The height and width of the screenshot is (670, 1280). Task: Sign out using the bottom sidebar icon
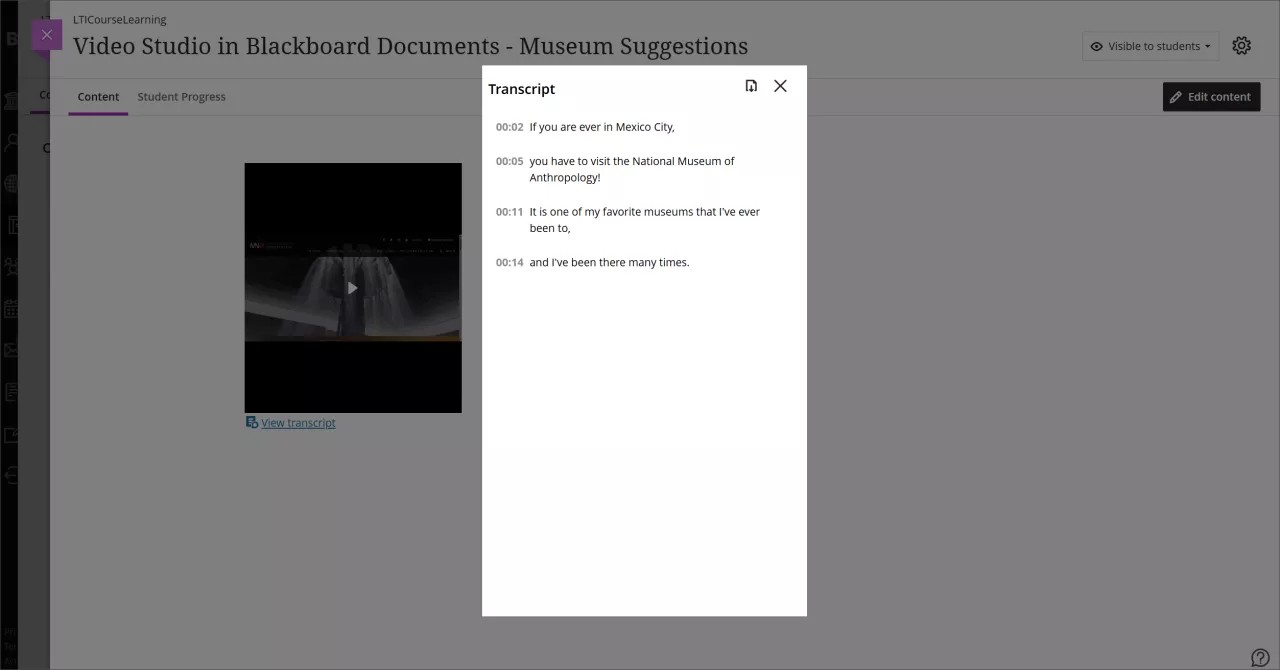11,476
